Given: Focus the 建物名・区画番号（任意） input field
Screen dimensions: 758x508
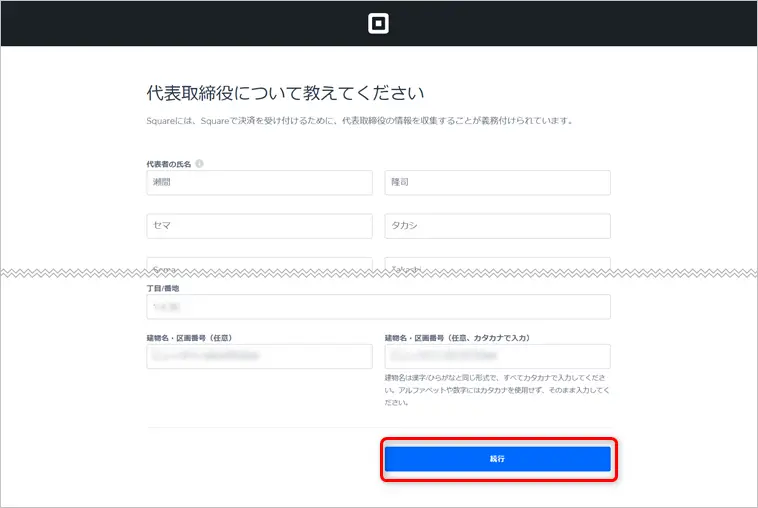Looking at the screenshot, I should pos(260,356).
